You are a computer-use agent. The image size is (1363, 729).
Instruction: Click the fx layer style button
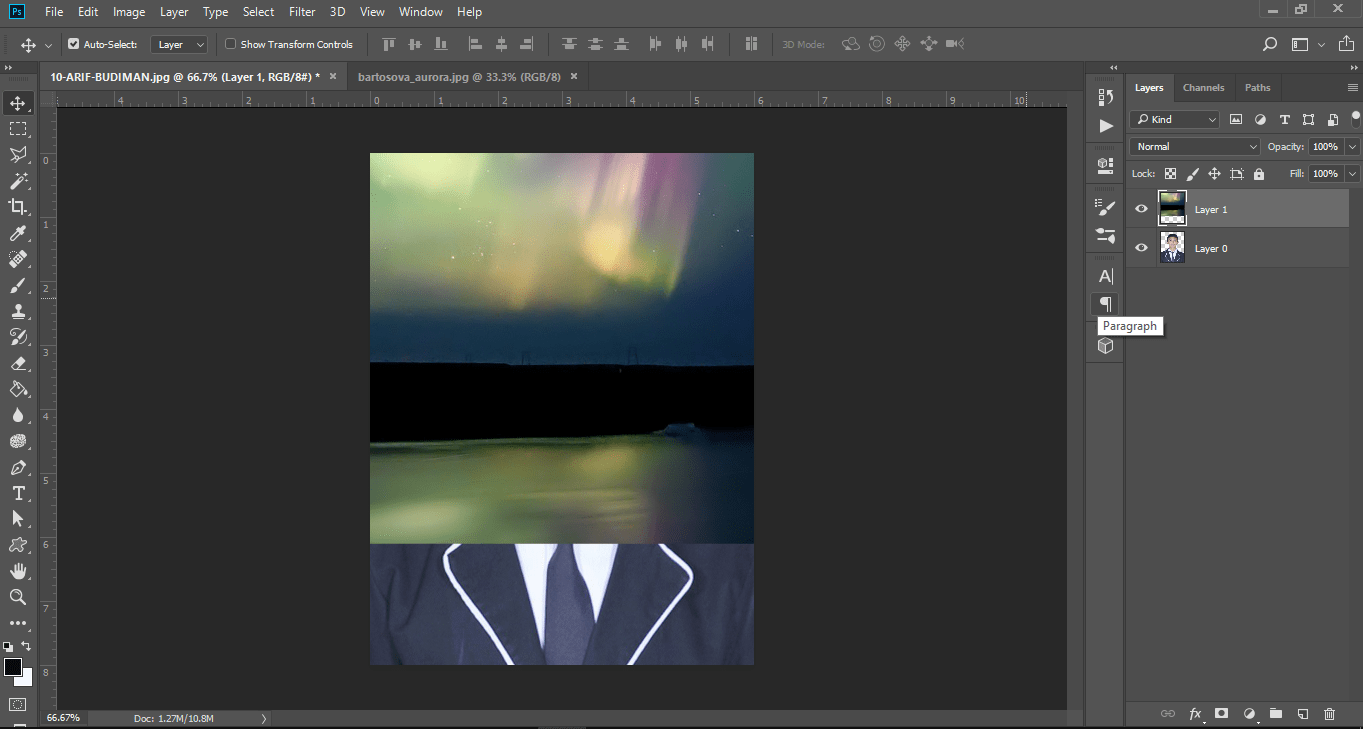coord(1195,714)
